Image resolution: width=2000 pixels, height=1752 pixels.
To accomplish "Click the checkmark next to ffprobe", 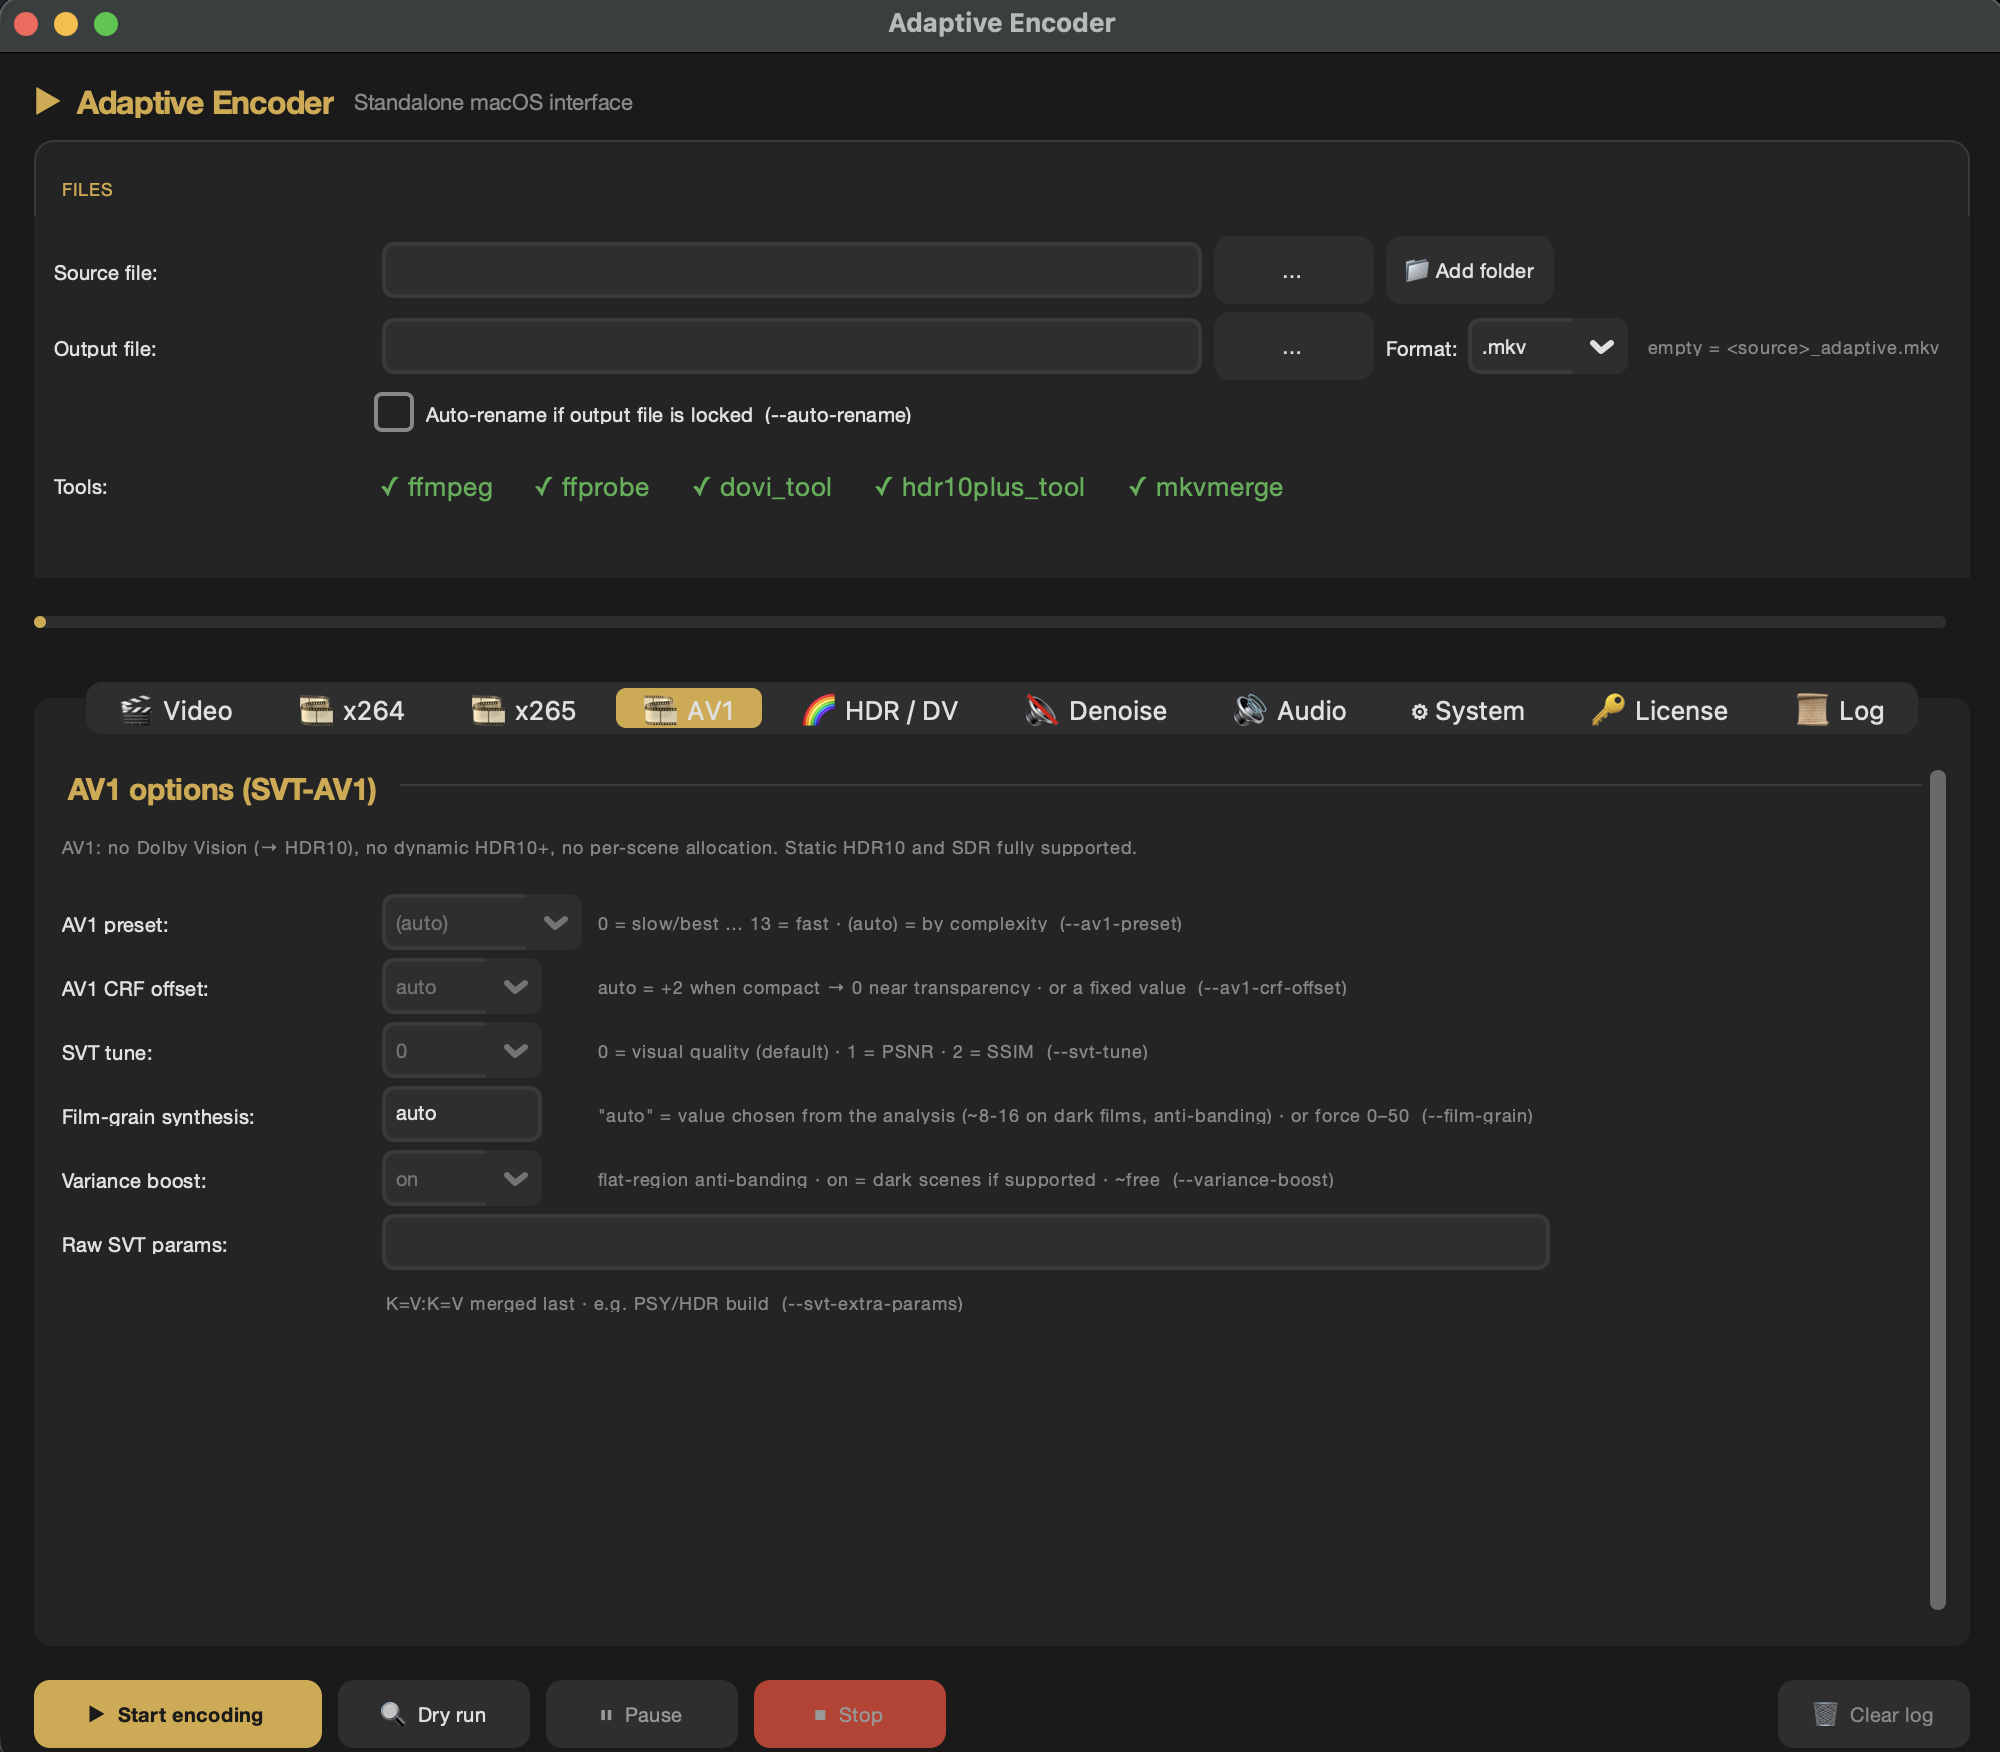I will 543,487.
